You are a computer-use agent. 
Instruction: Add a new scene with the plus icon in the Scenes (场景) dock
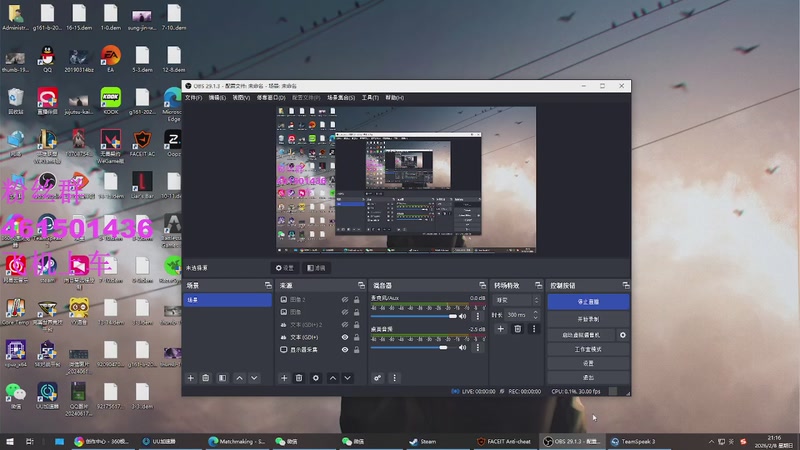190,378
